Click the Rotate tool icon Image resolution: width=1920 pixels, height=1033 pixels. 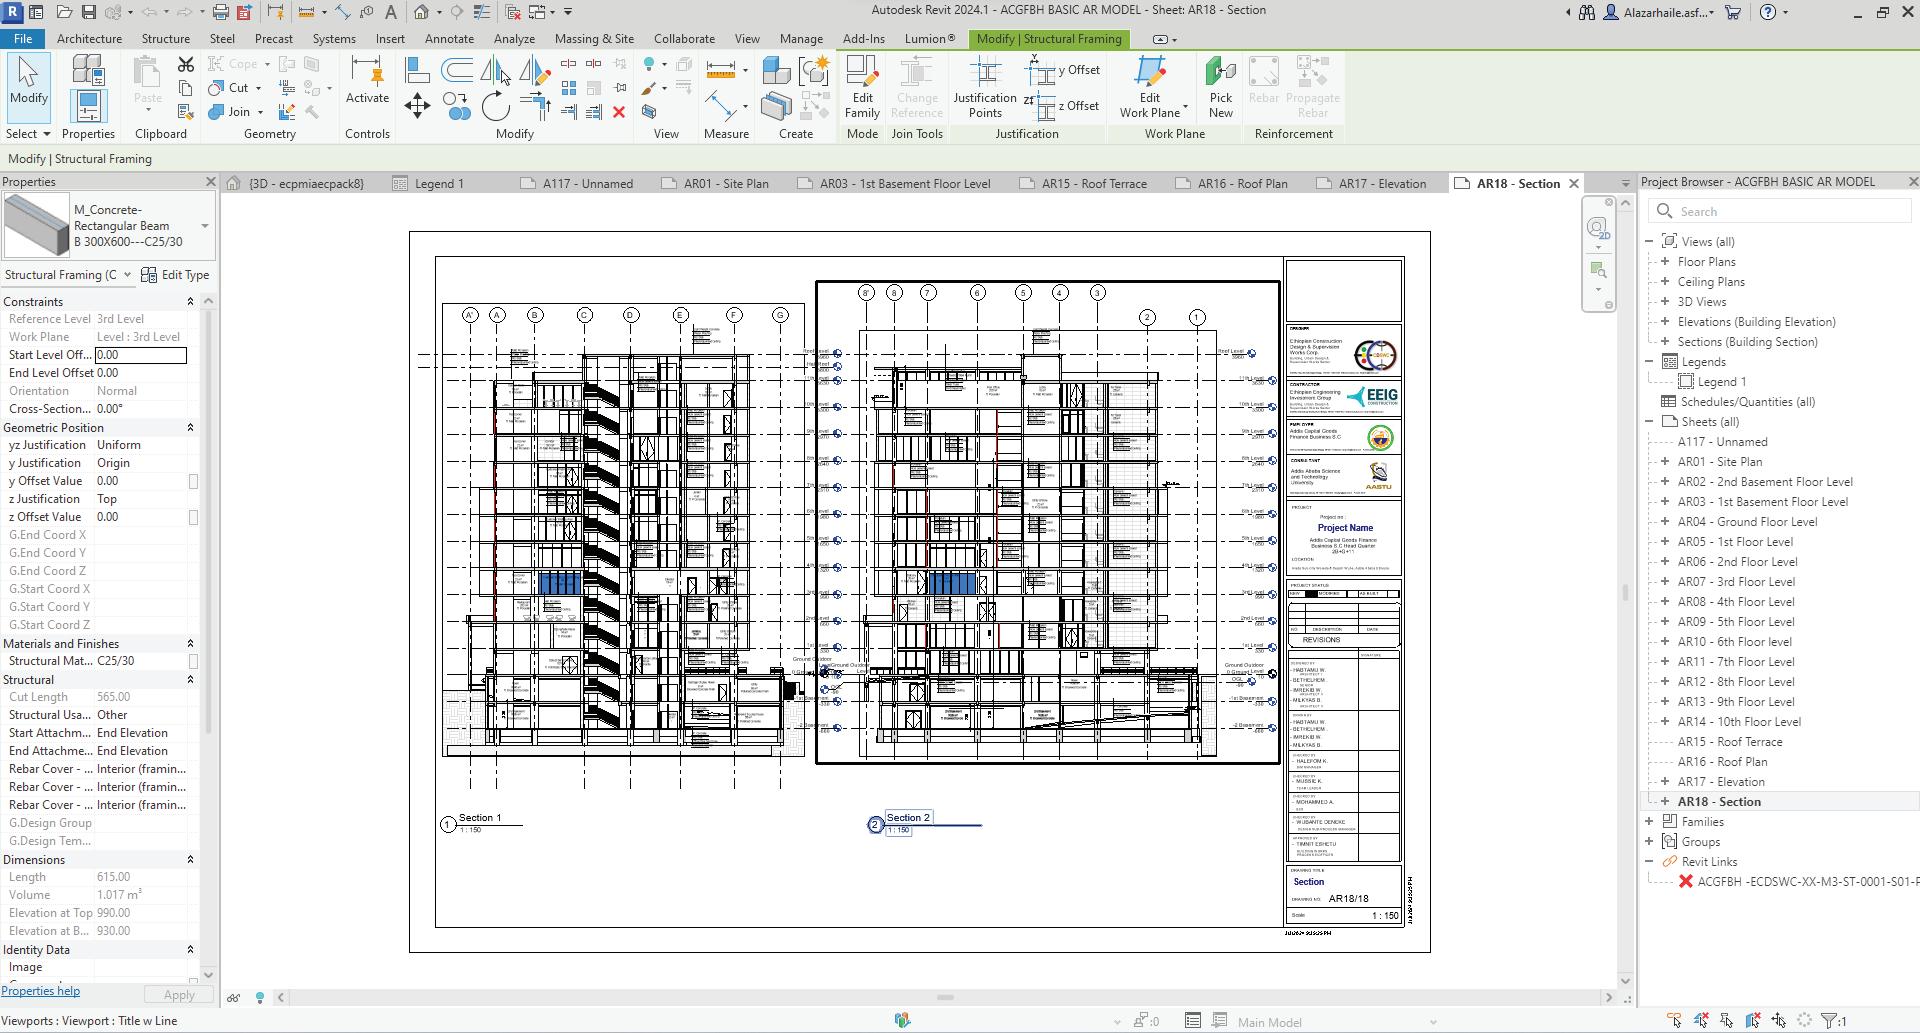tap(495, 106)
